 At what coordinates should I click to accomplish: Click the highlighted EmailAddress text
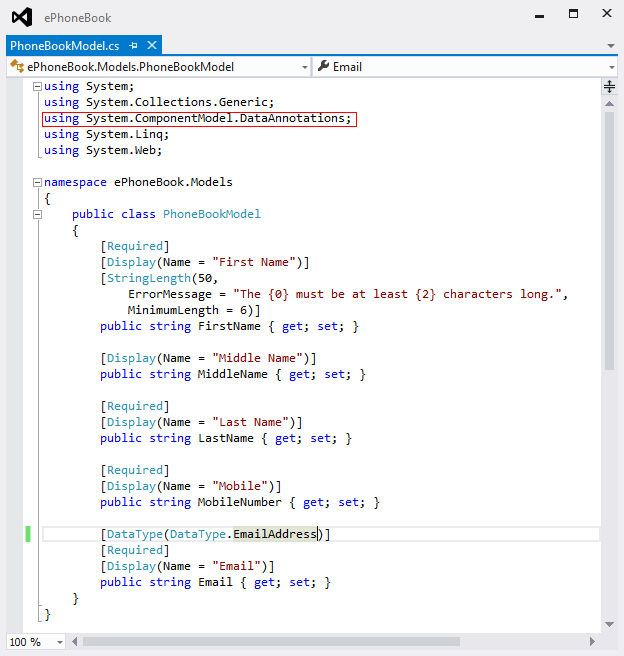(275, 534)
